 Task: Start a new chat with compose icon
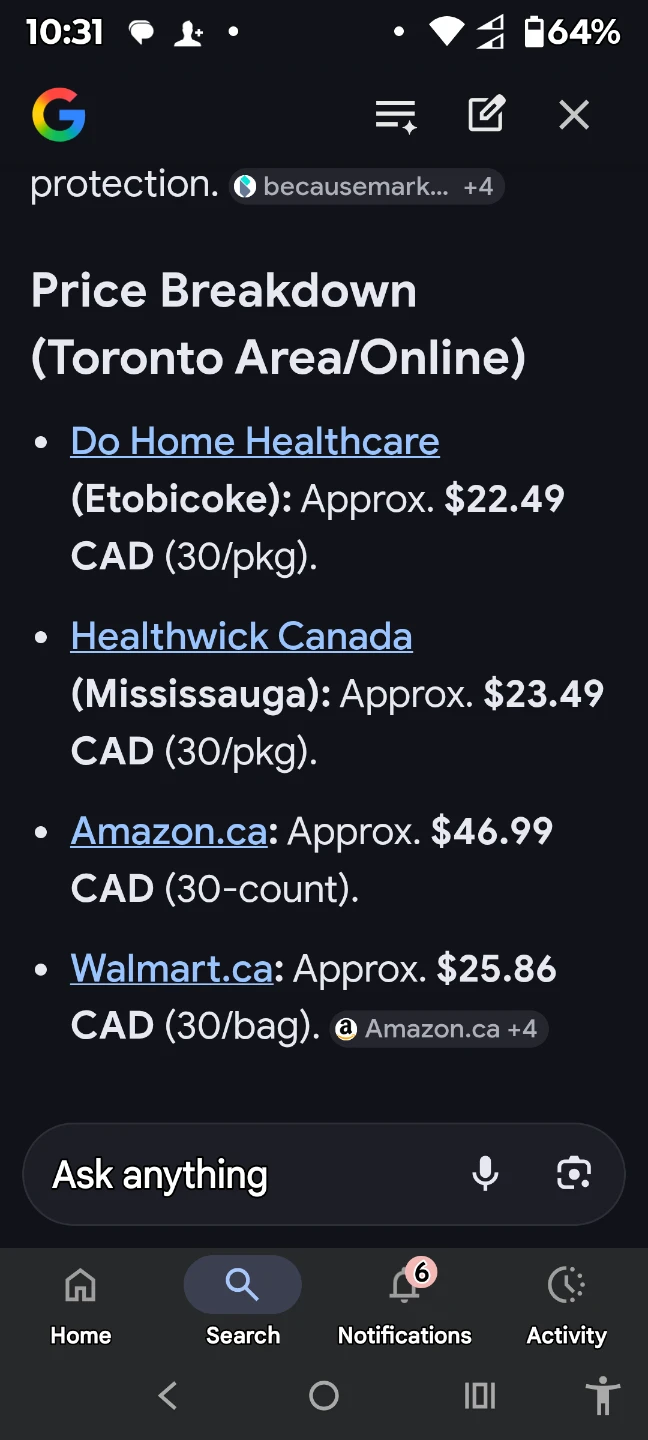point(486,115)
